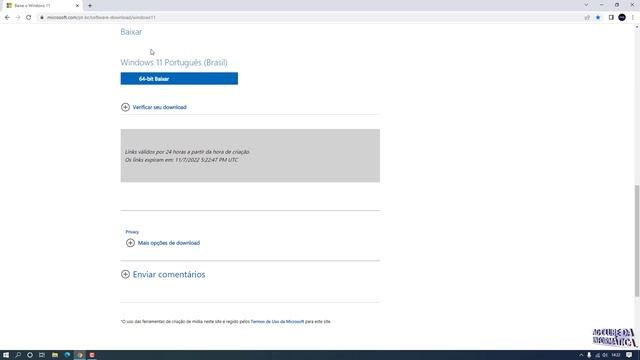
Task: Click the share page icon in address bar
Action: (587, 18)
